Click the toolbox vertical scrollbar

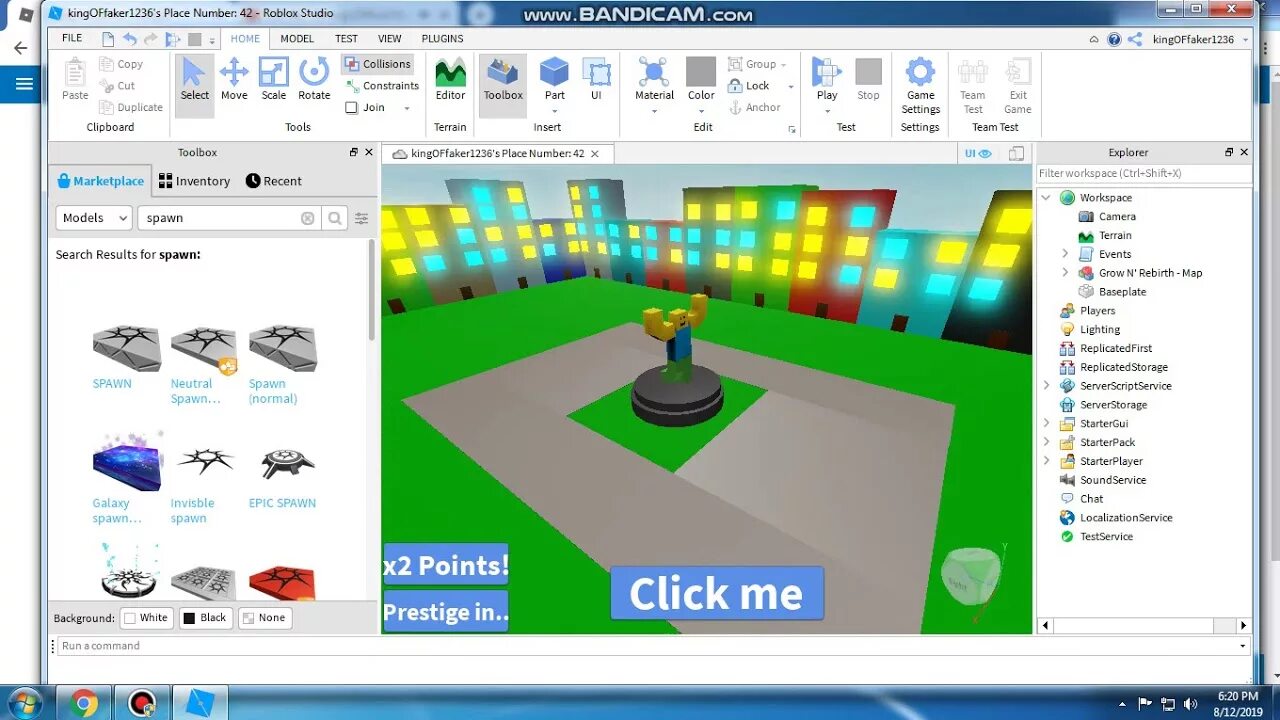[x=372, y=290]
